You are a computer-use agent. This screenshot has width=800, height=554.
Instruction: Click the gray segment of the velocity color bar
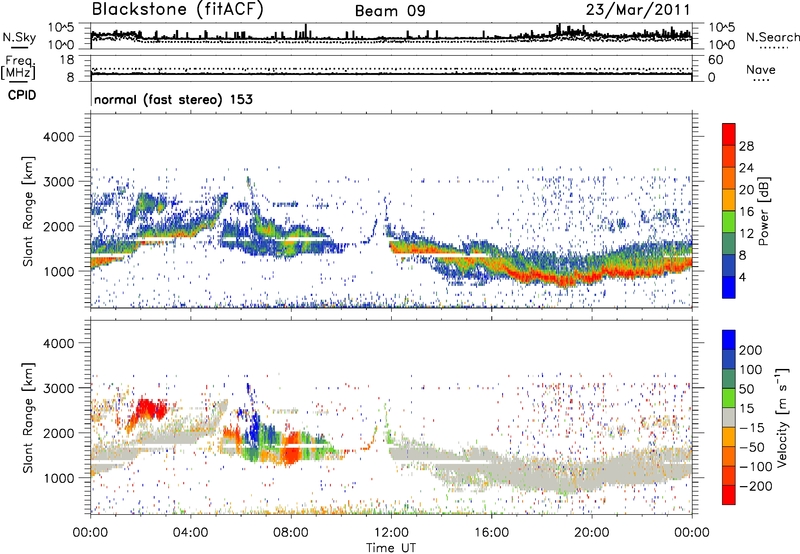pos(729,417)
